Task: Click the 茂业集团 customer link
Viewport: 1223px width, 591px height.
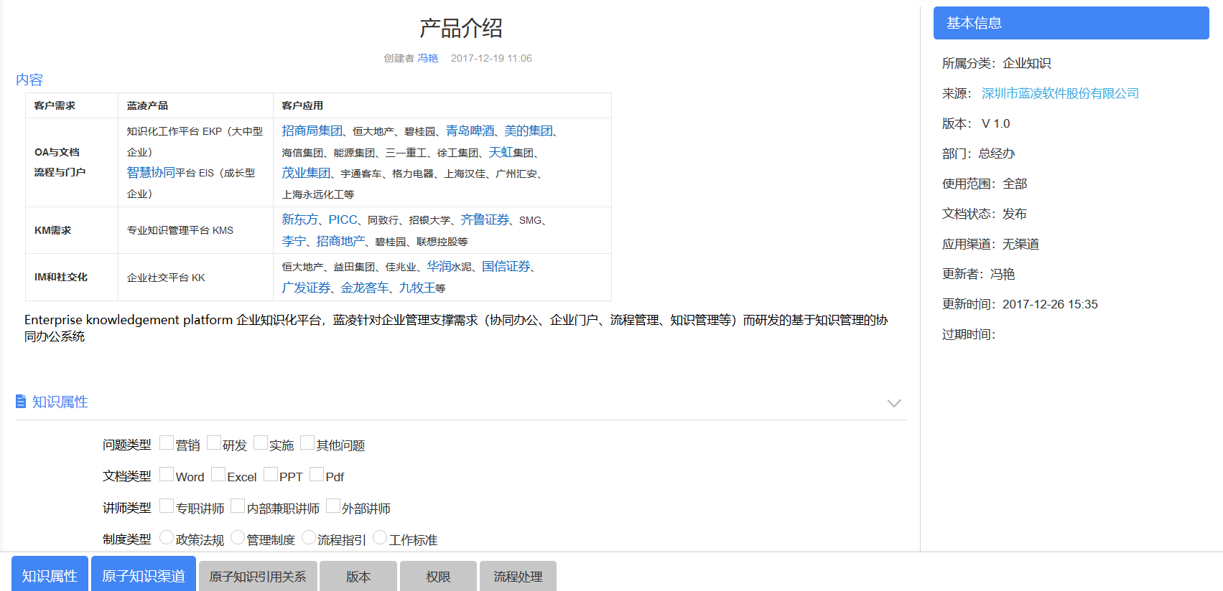Action: 306,173
